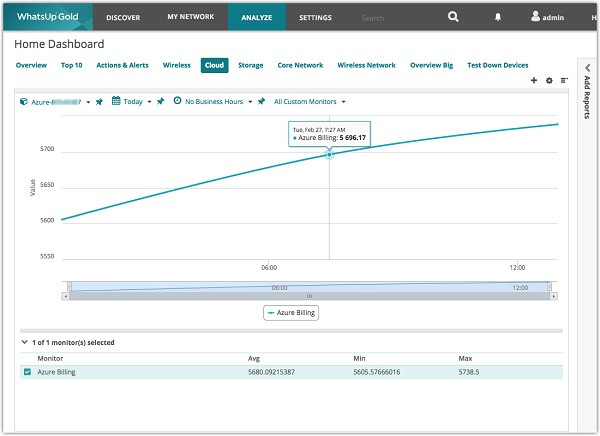
Task: Click the navigator scrollbar right arrow
Action: click(553, 296)
